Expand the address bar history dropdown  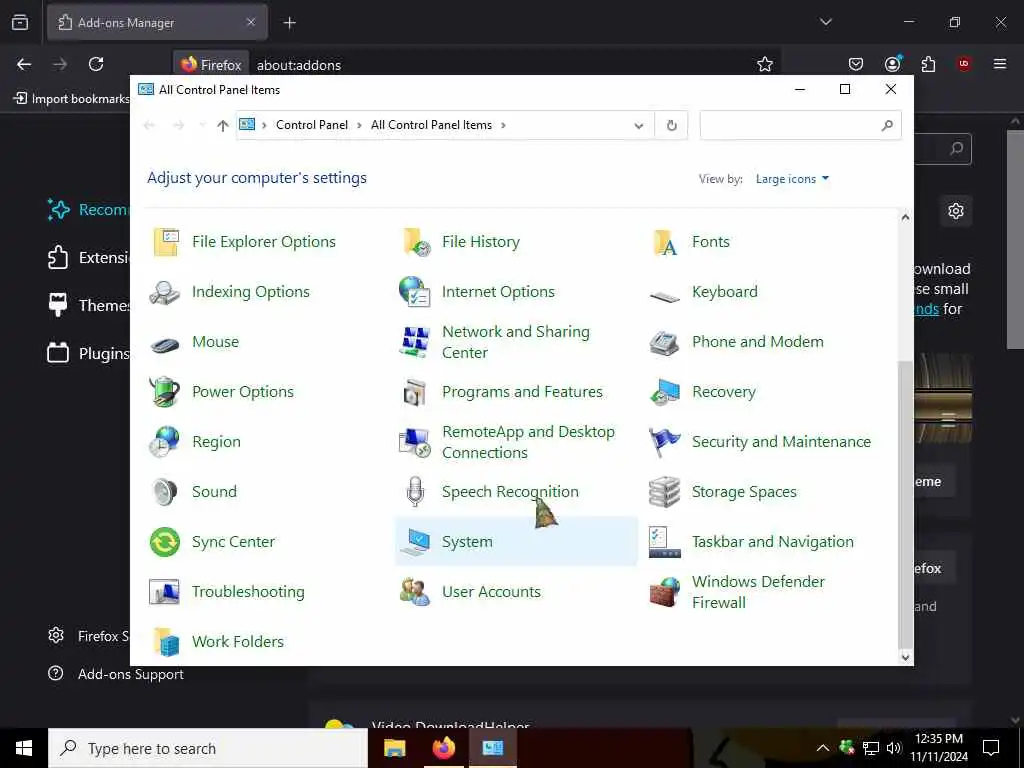pyautogui.click(x=639, y=125)
